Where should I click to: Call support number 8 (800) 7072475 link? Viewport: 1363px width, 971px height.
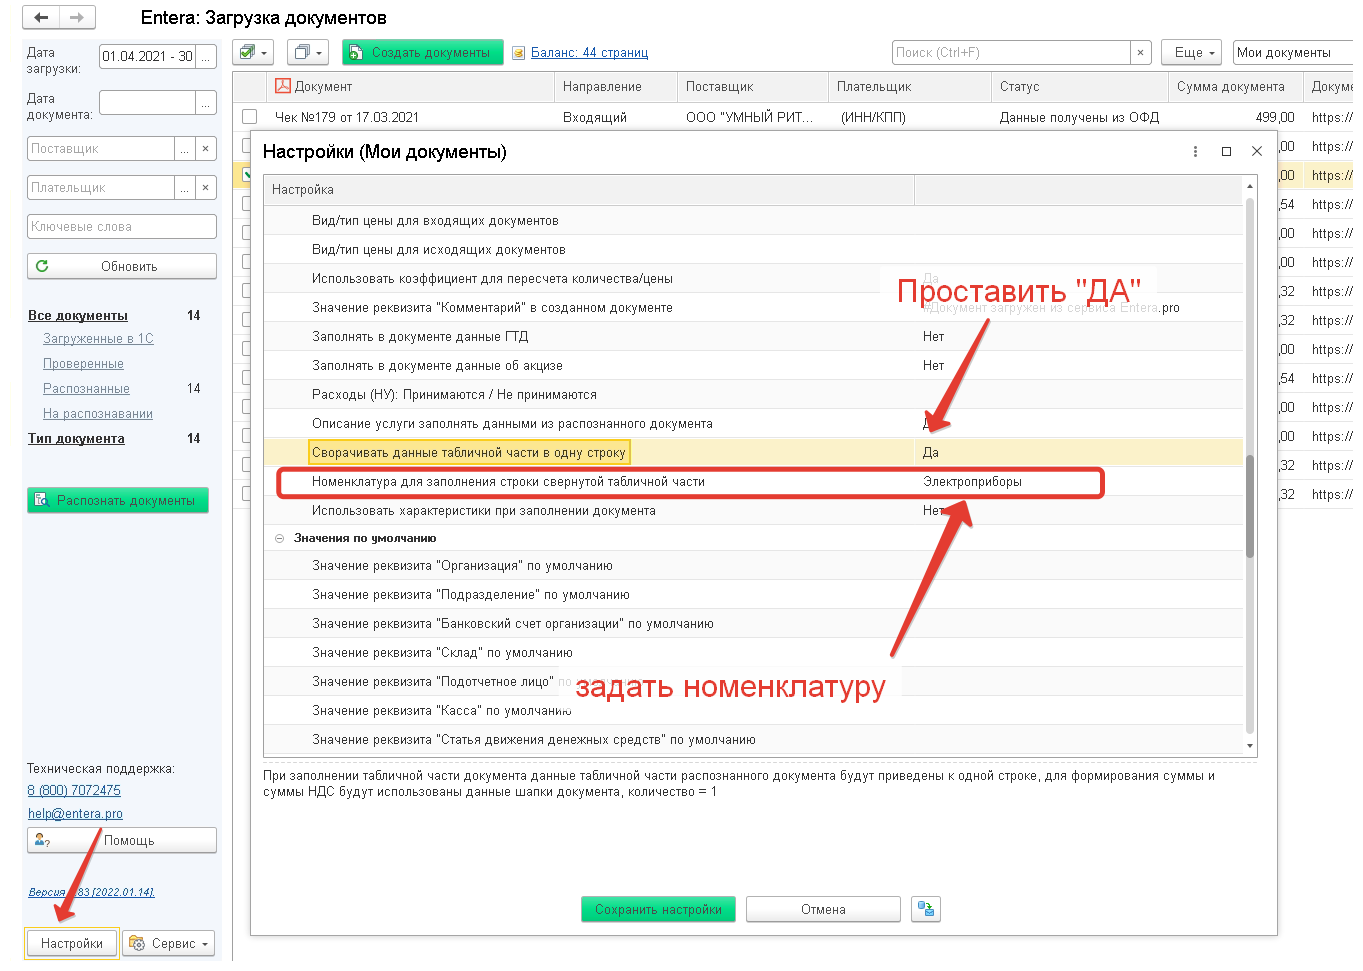74,791
